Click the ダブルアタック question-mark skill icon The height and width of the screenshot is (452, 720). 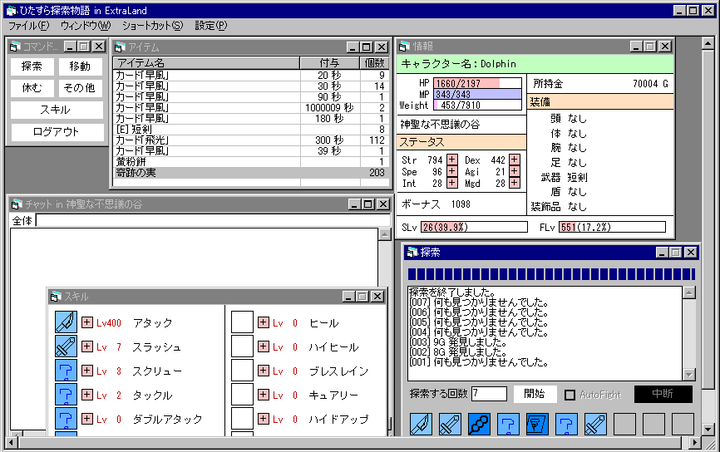click(x=66, y=418)
